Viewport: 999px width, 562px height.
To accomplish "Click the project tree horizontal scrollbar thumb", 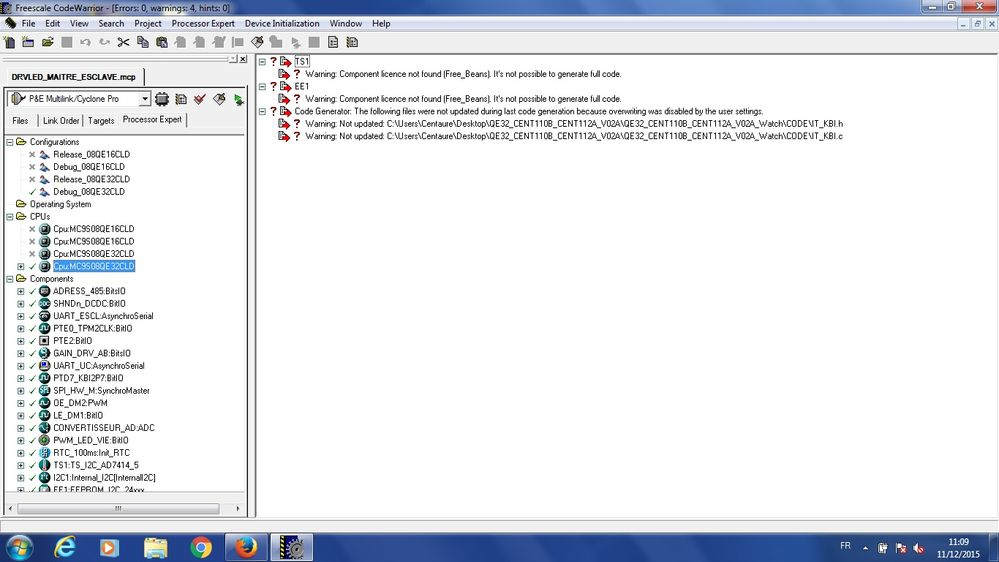I will (118, 508).
